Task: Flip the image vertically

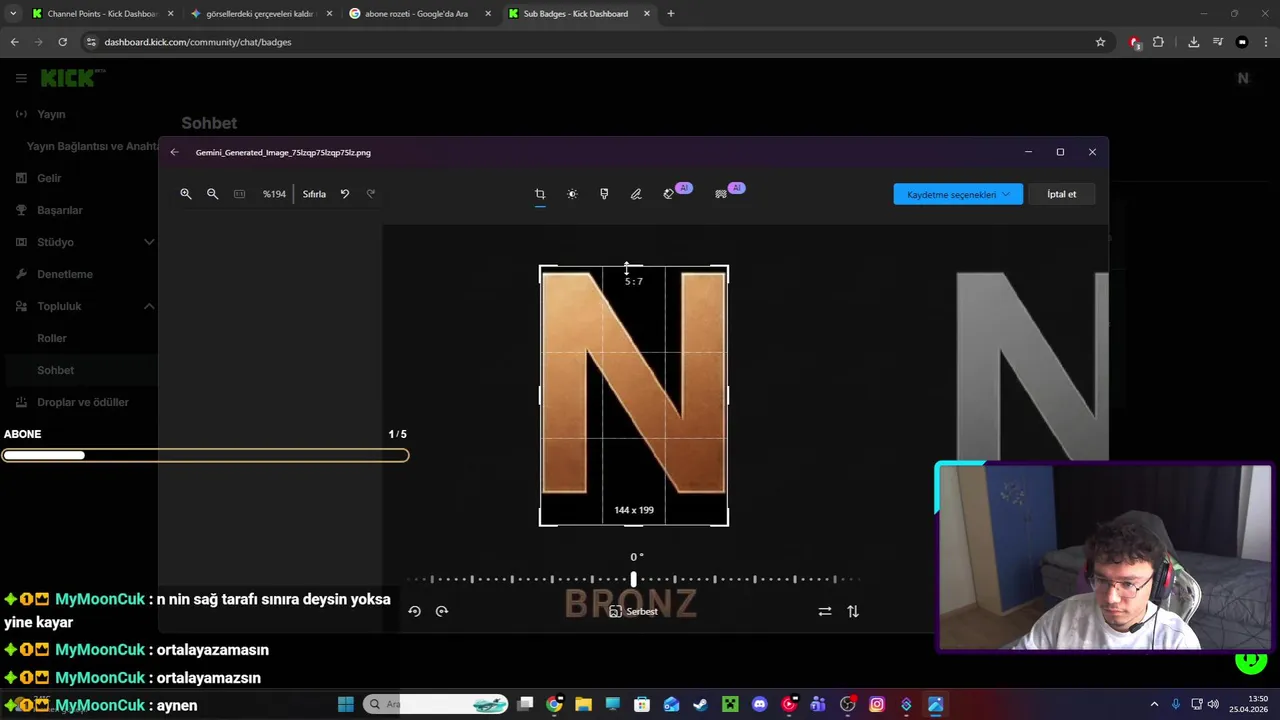Action: [x=853, y=611]
